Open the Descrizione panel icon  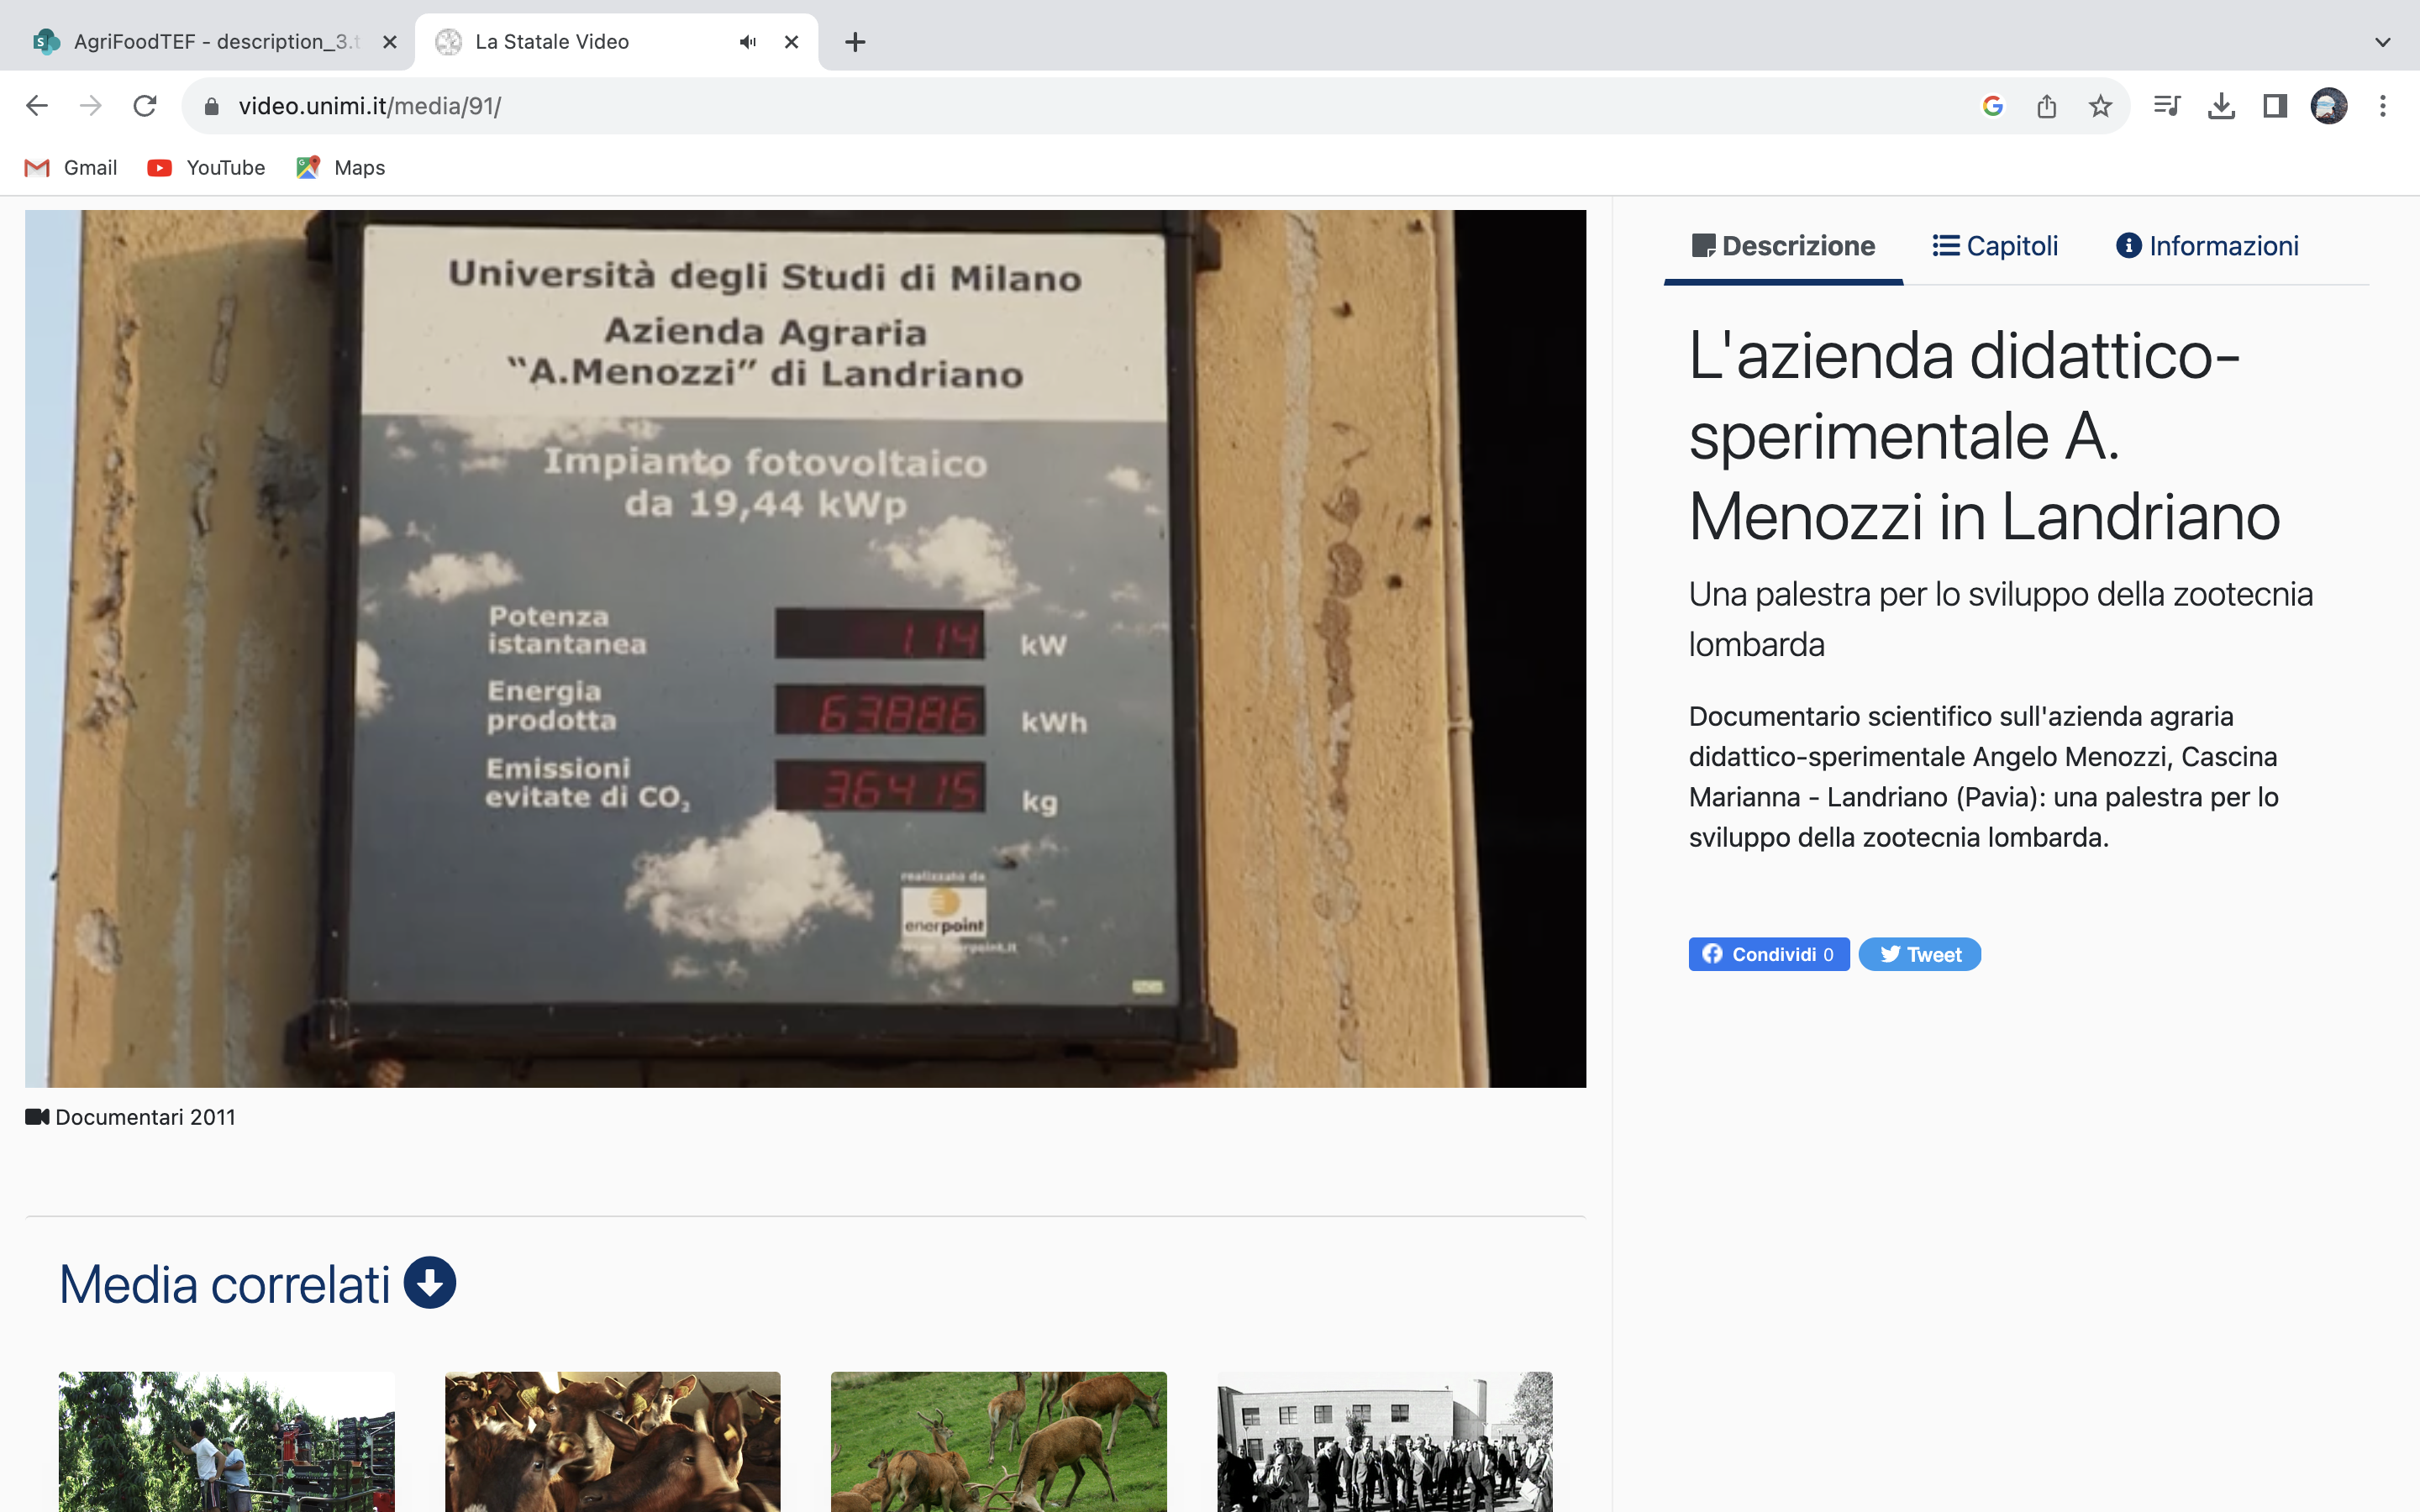[x=1705, y=245]
